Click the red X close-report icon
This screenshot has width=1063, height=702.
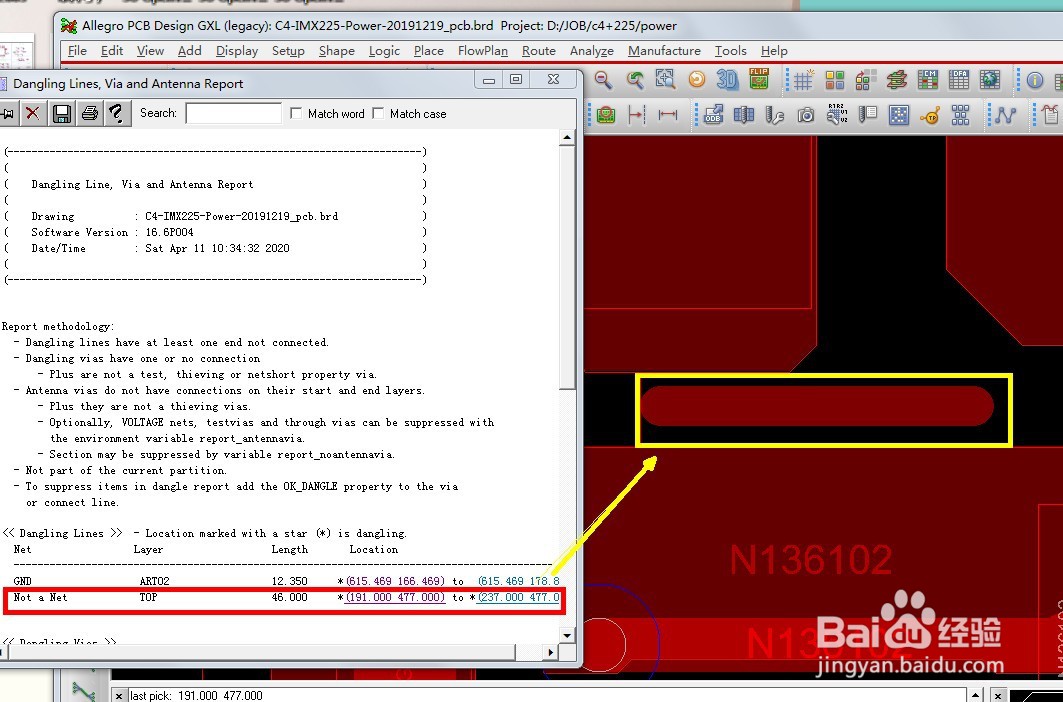[x=32, y=113]
